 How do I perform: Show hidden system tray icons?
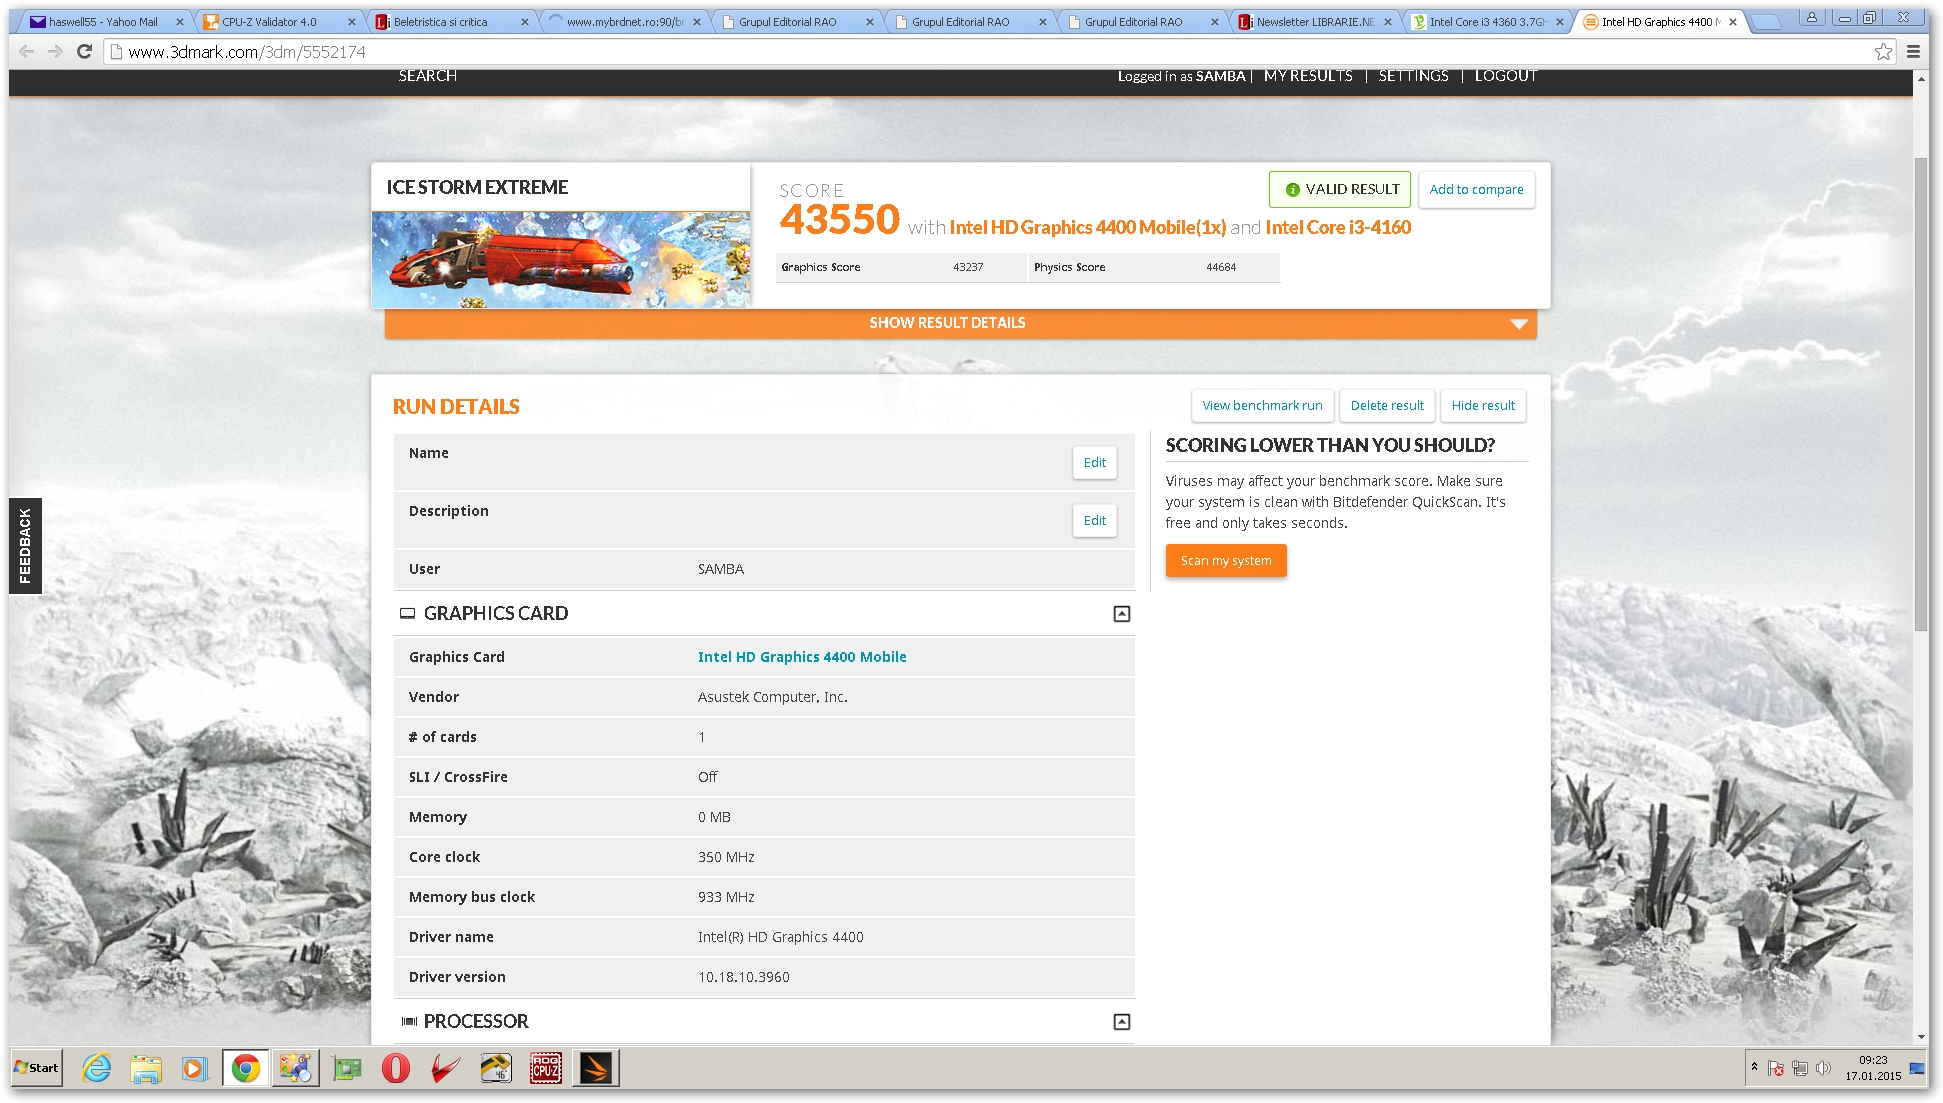coord(1754,1067)
